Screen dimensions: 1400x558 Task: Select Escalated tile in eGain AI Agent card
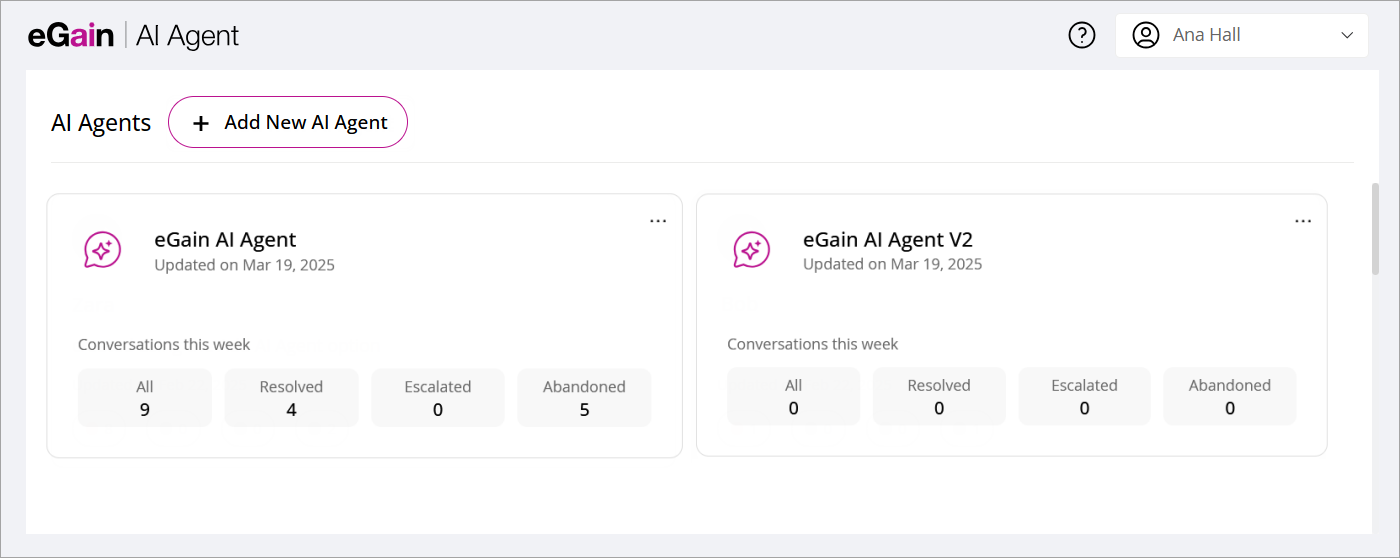(438, 398)
